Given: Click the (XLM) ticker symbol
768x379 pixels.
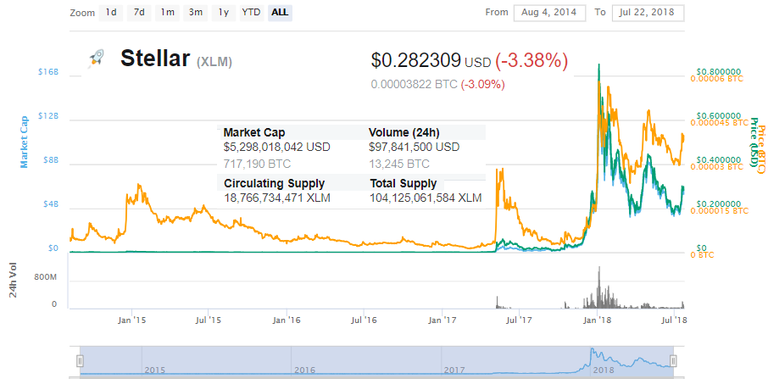Looking at the screenshot, I should [x=215, y=62].
